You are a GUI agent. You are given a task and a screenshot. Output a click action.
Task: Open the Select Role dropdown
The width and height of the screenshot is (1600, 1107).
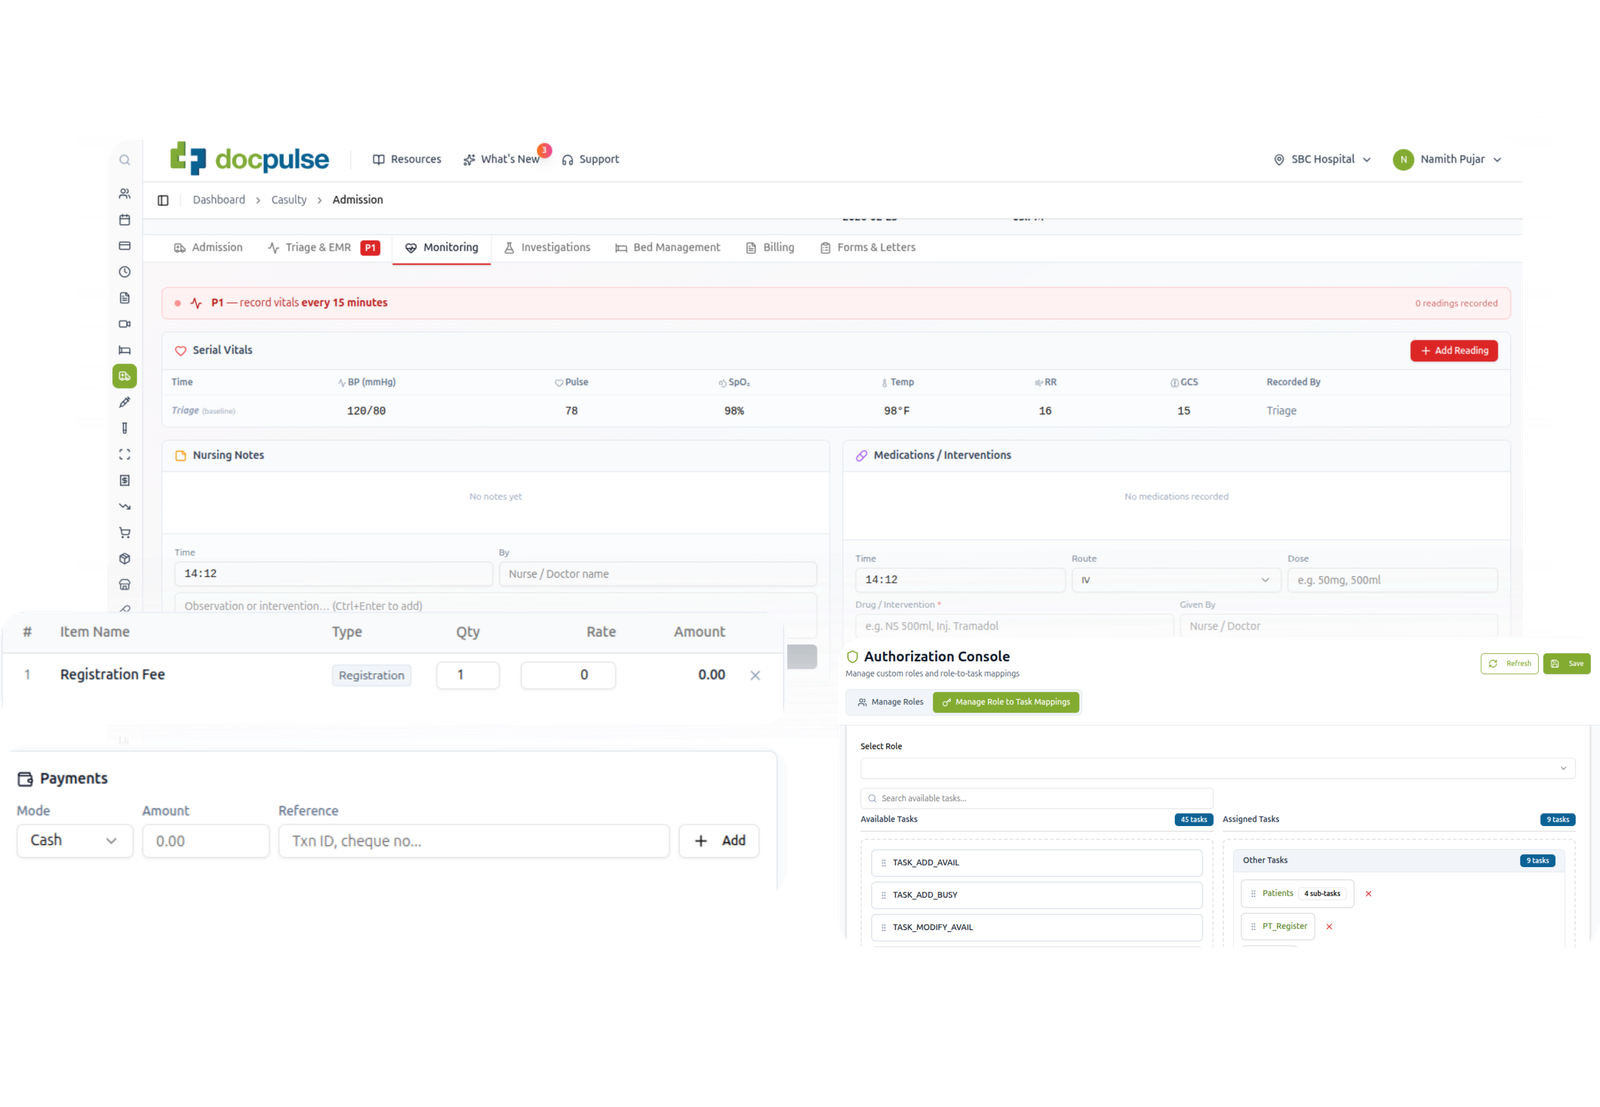point(1217,768)
